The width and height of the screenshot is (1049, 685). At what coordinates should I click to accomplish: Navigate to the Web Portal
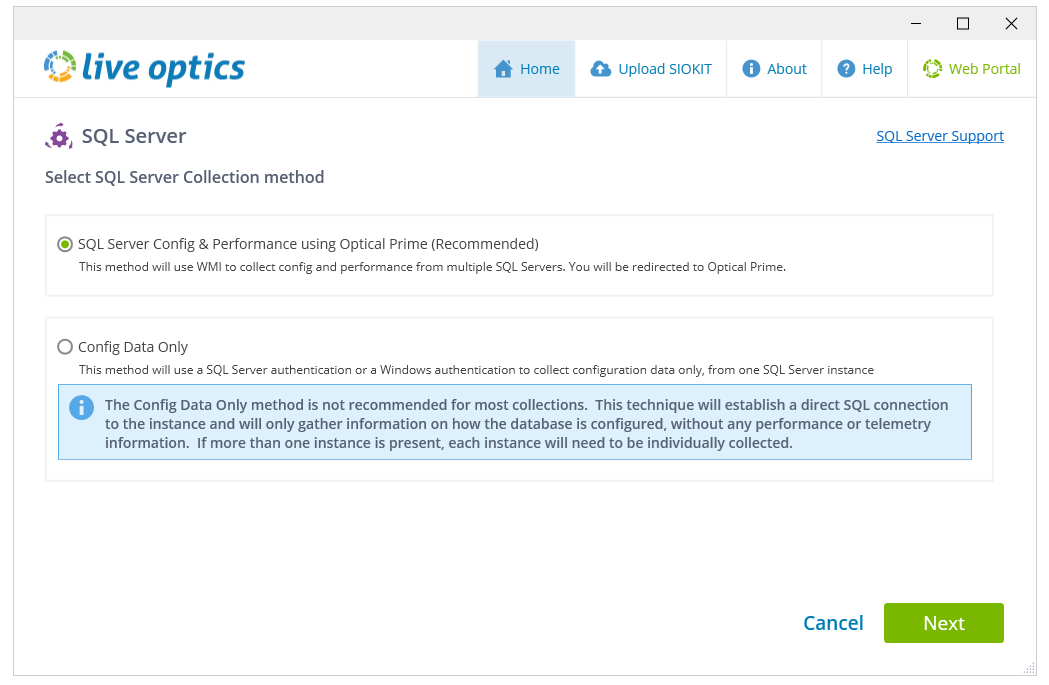(971, 68)
